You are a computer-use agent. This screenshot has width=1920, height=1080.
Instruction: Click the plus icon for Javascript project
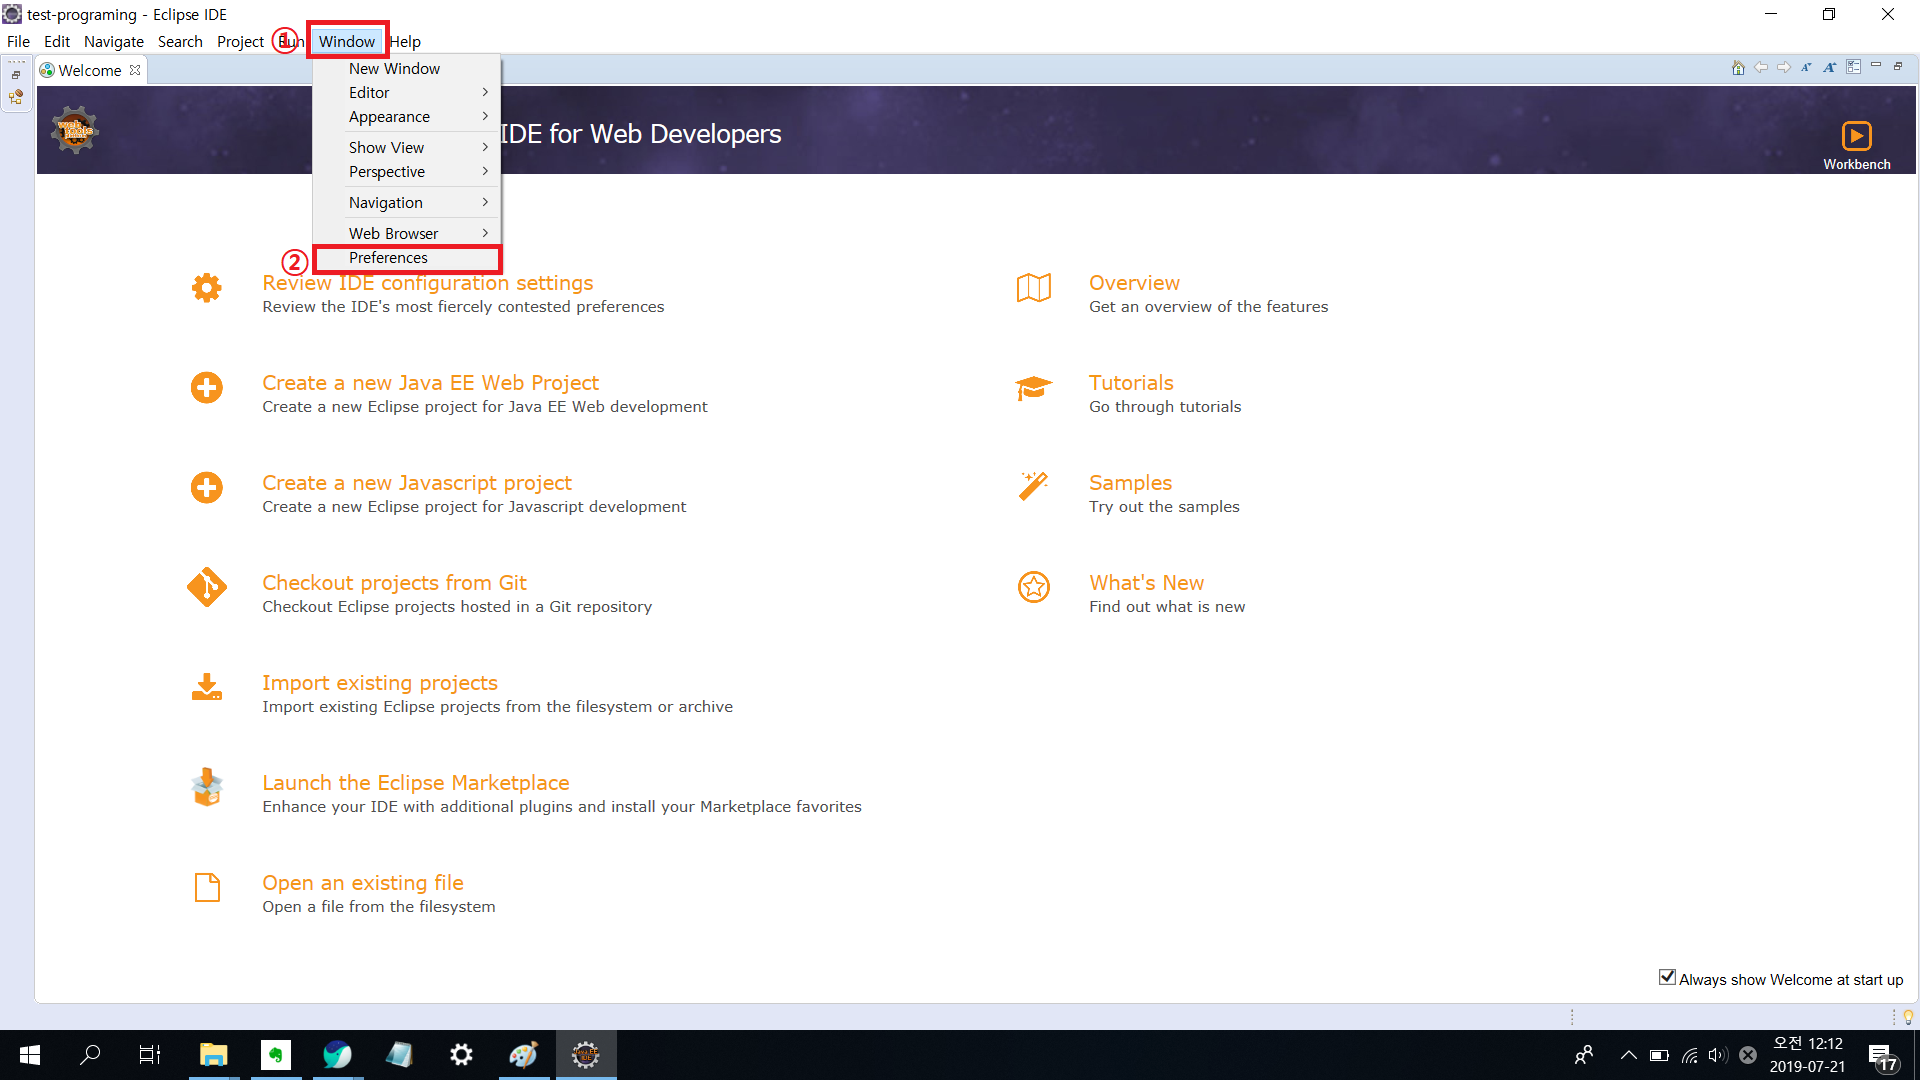pyautogui.click(x=207, y=488)
